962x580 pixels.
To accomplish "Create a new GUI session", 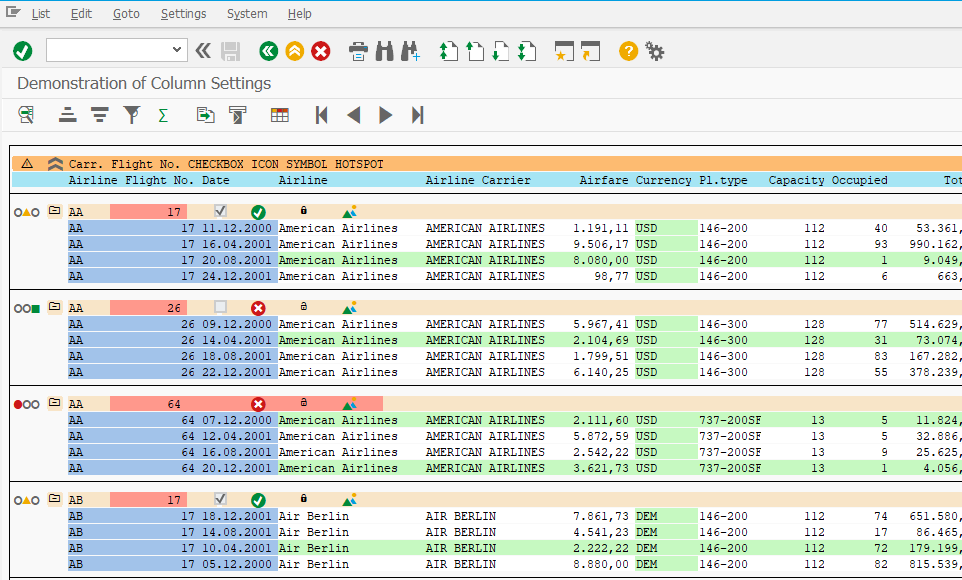I will tap(564, 51).
